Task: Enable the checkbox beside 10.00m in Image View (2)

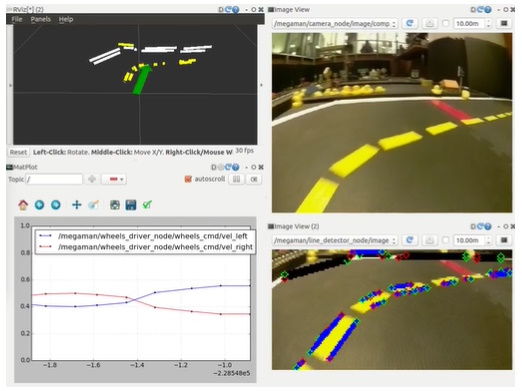Action: (445, 240)
